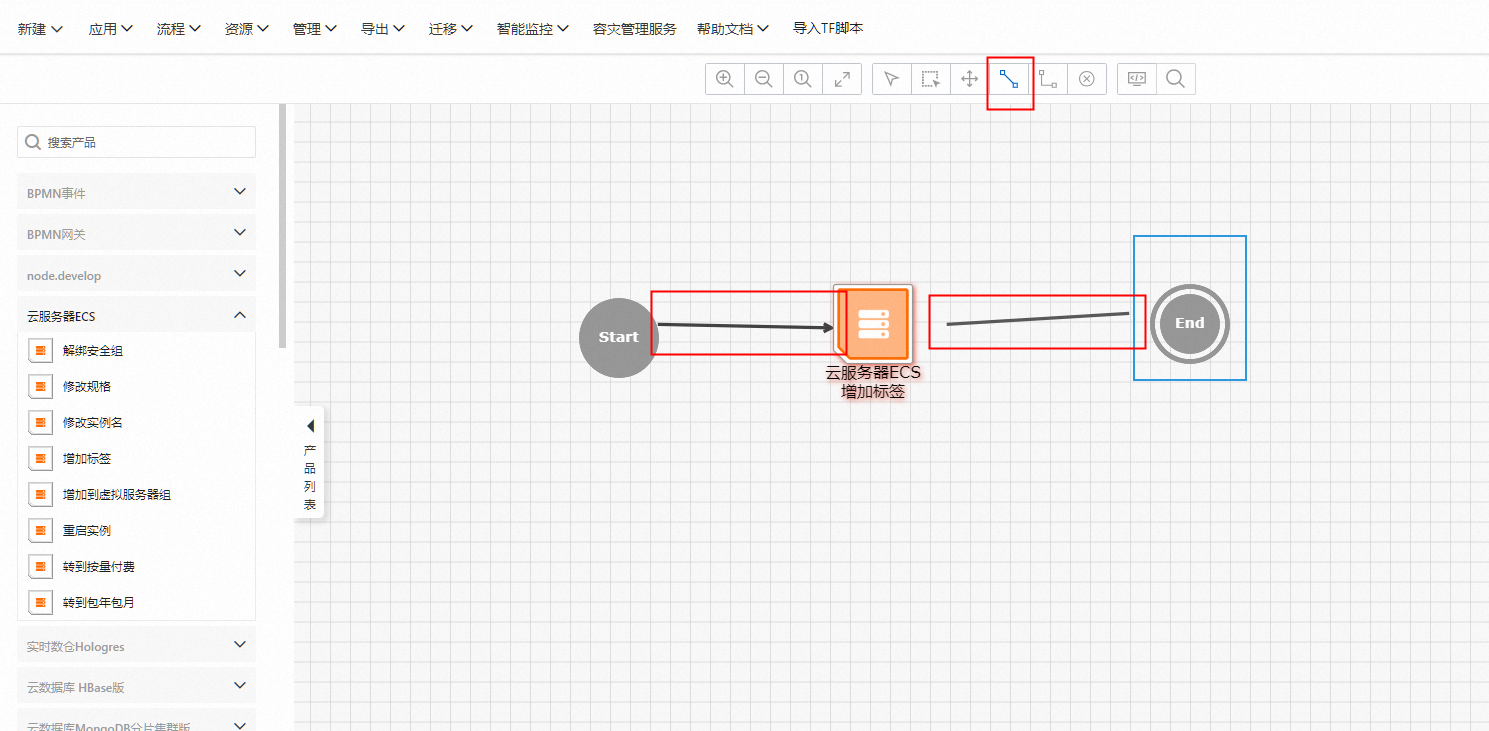This screenshot has width=1489, height=731.
Task: Select the pointer arrow tool
Action: pyautogui.click(x=892, y=79)
